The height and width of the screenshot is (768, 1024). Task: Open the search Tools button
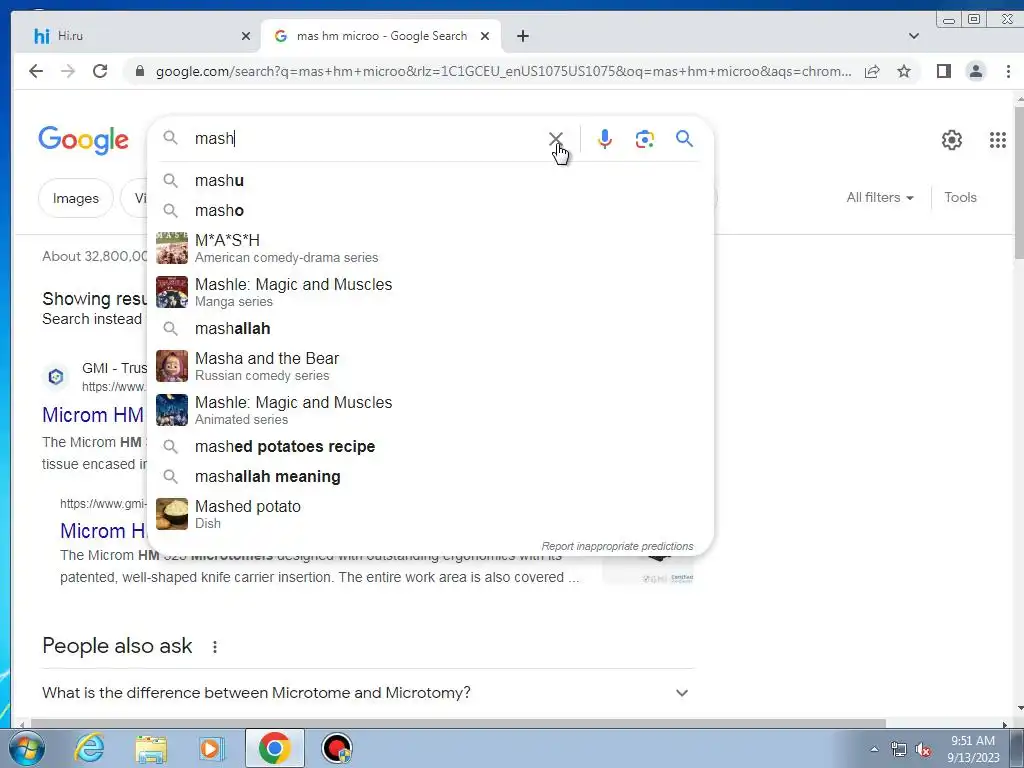point(960,197)
